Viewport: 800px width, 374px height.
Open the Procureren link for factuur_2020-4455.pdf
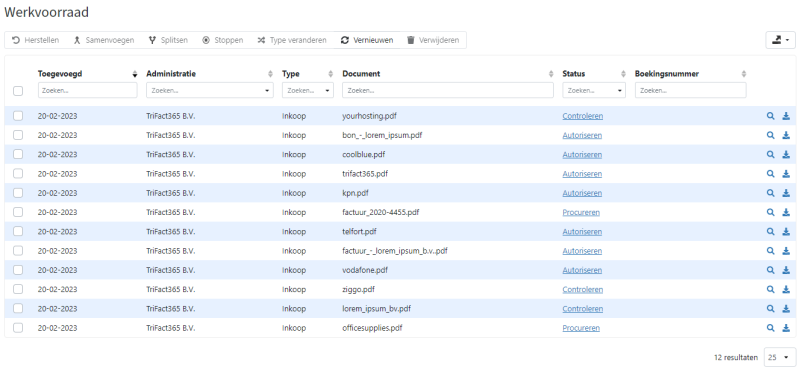point(581,212)
